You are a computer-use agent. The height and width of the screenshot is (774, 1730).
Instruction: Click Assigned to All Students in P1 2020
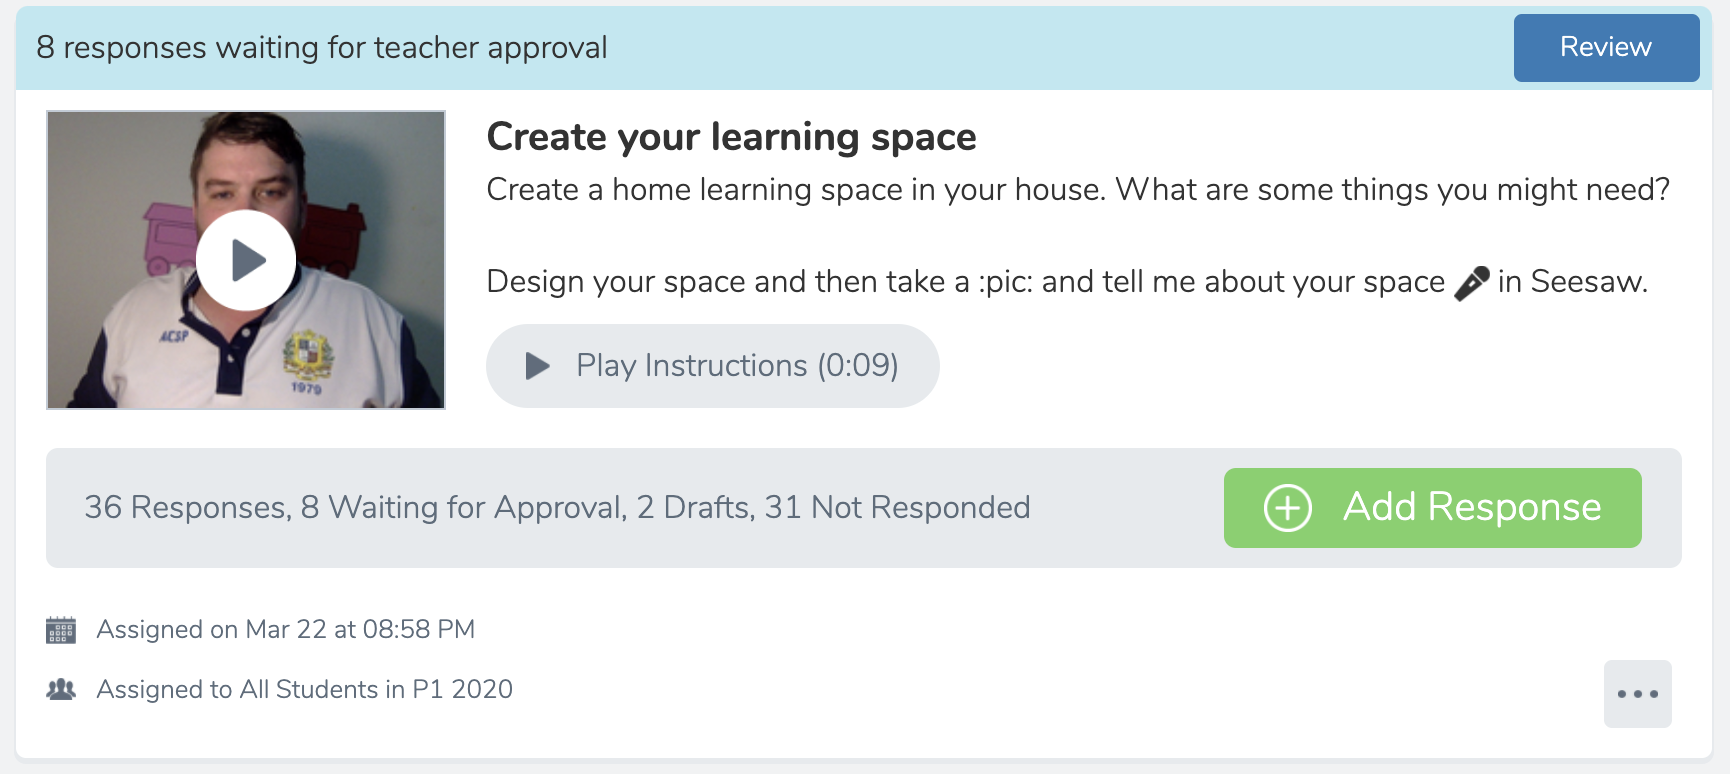[x=305, y=690]
